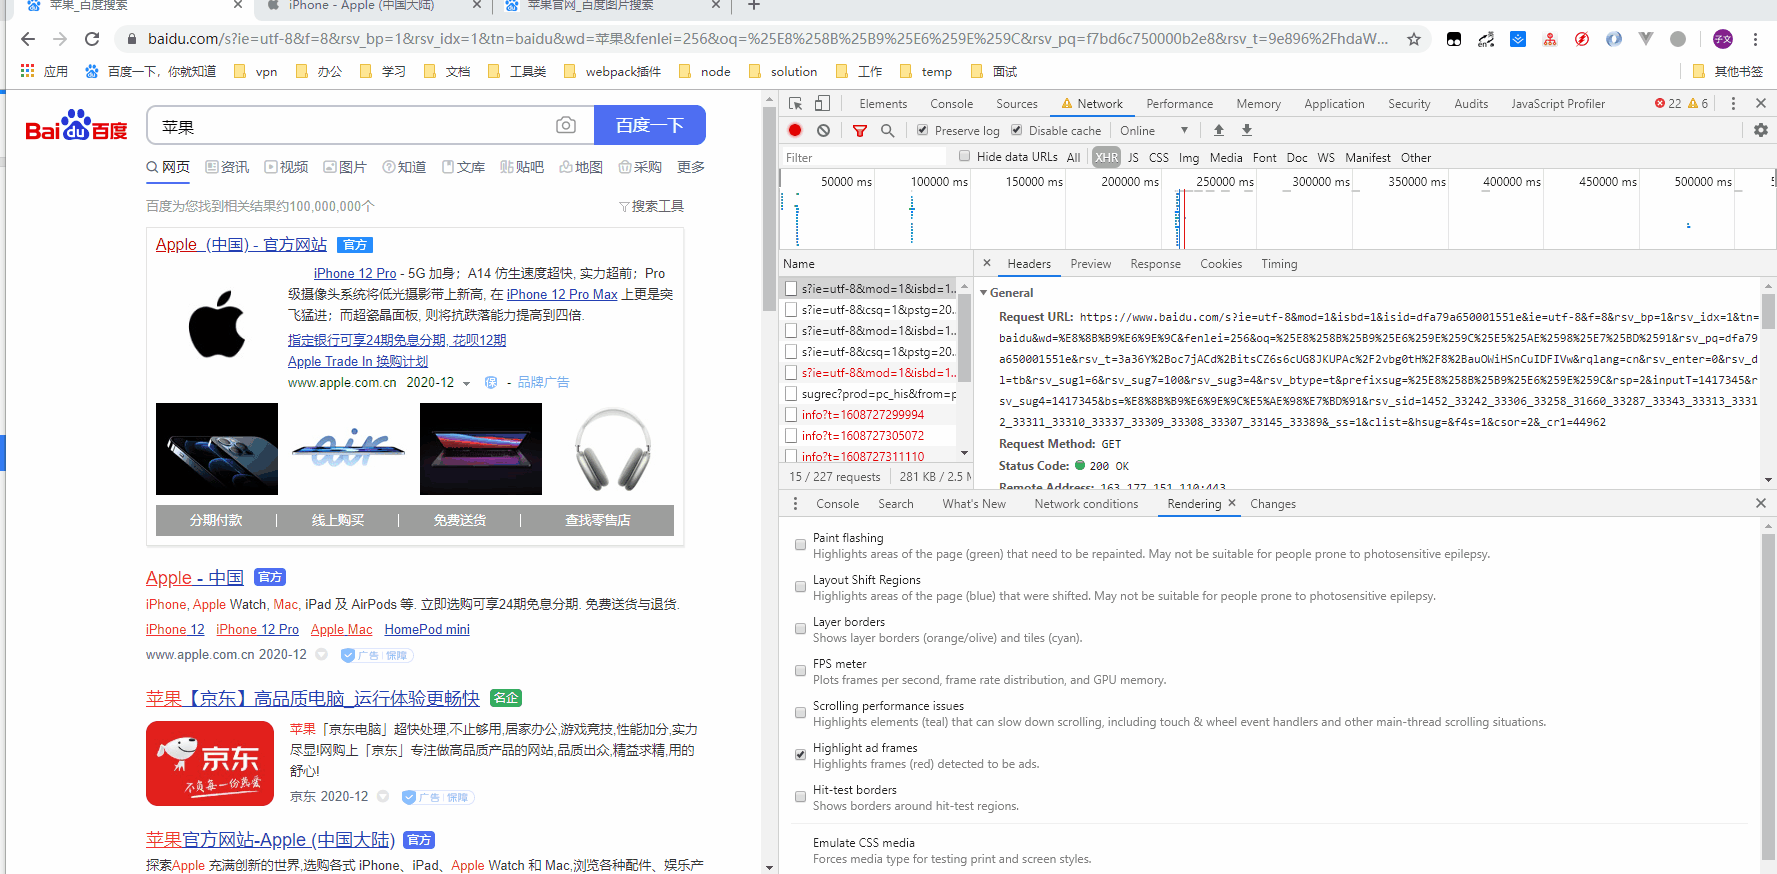This screenshot has height=874, width=1777.
Task: Click the export HAR download arrow icon
Action: [x=1247, y=130]
